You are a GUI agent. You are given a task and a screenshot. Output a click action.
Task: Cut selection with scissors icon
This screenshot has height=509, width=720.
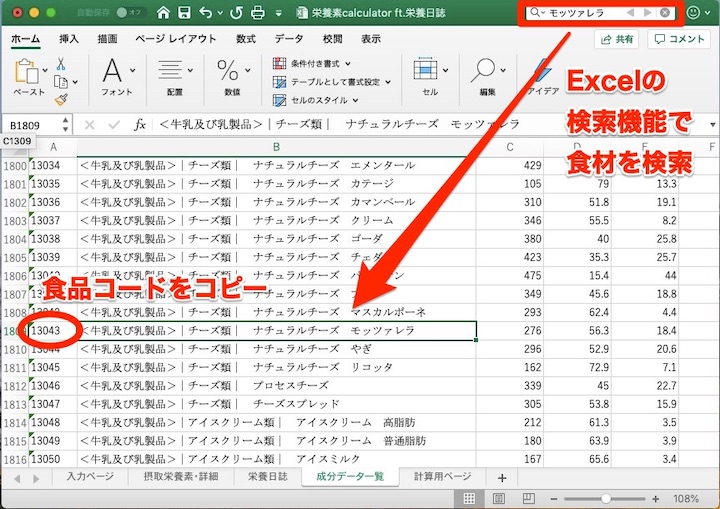tap(61, 63)
